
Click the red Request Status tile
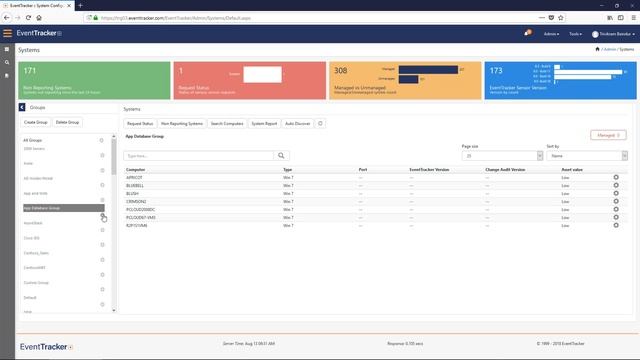(250, 80)
